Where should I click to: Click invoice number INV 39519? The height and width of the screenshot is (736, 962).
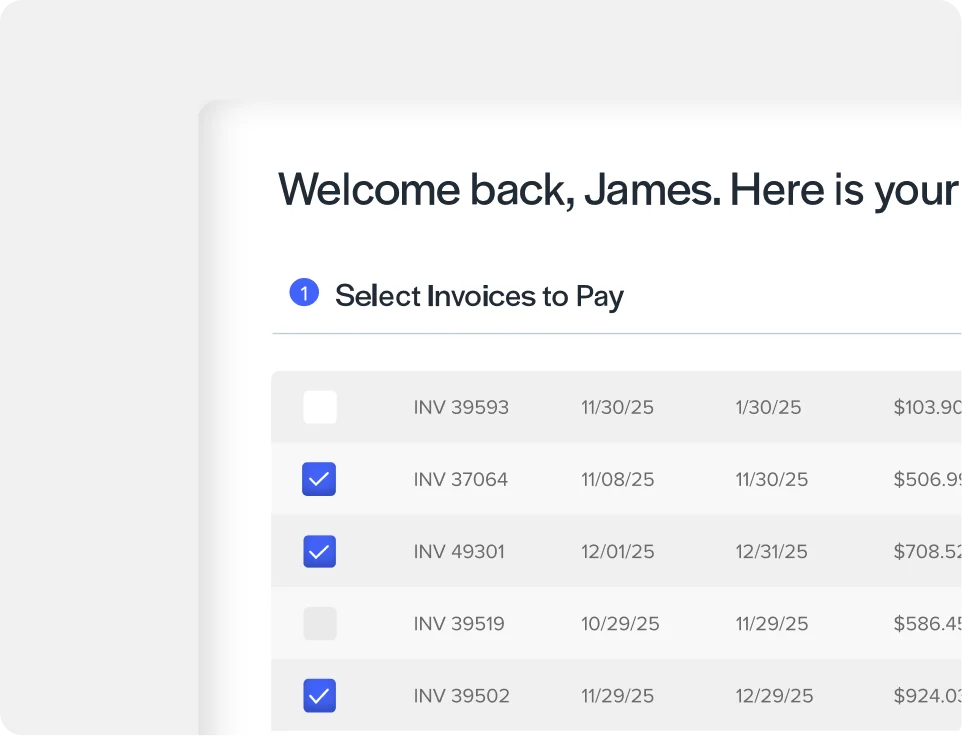click(x=459, y=623)
